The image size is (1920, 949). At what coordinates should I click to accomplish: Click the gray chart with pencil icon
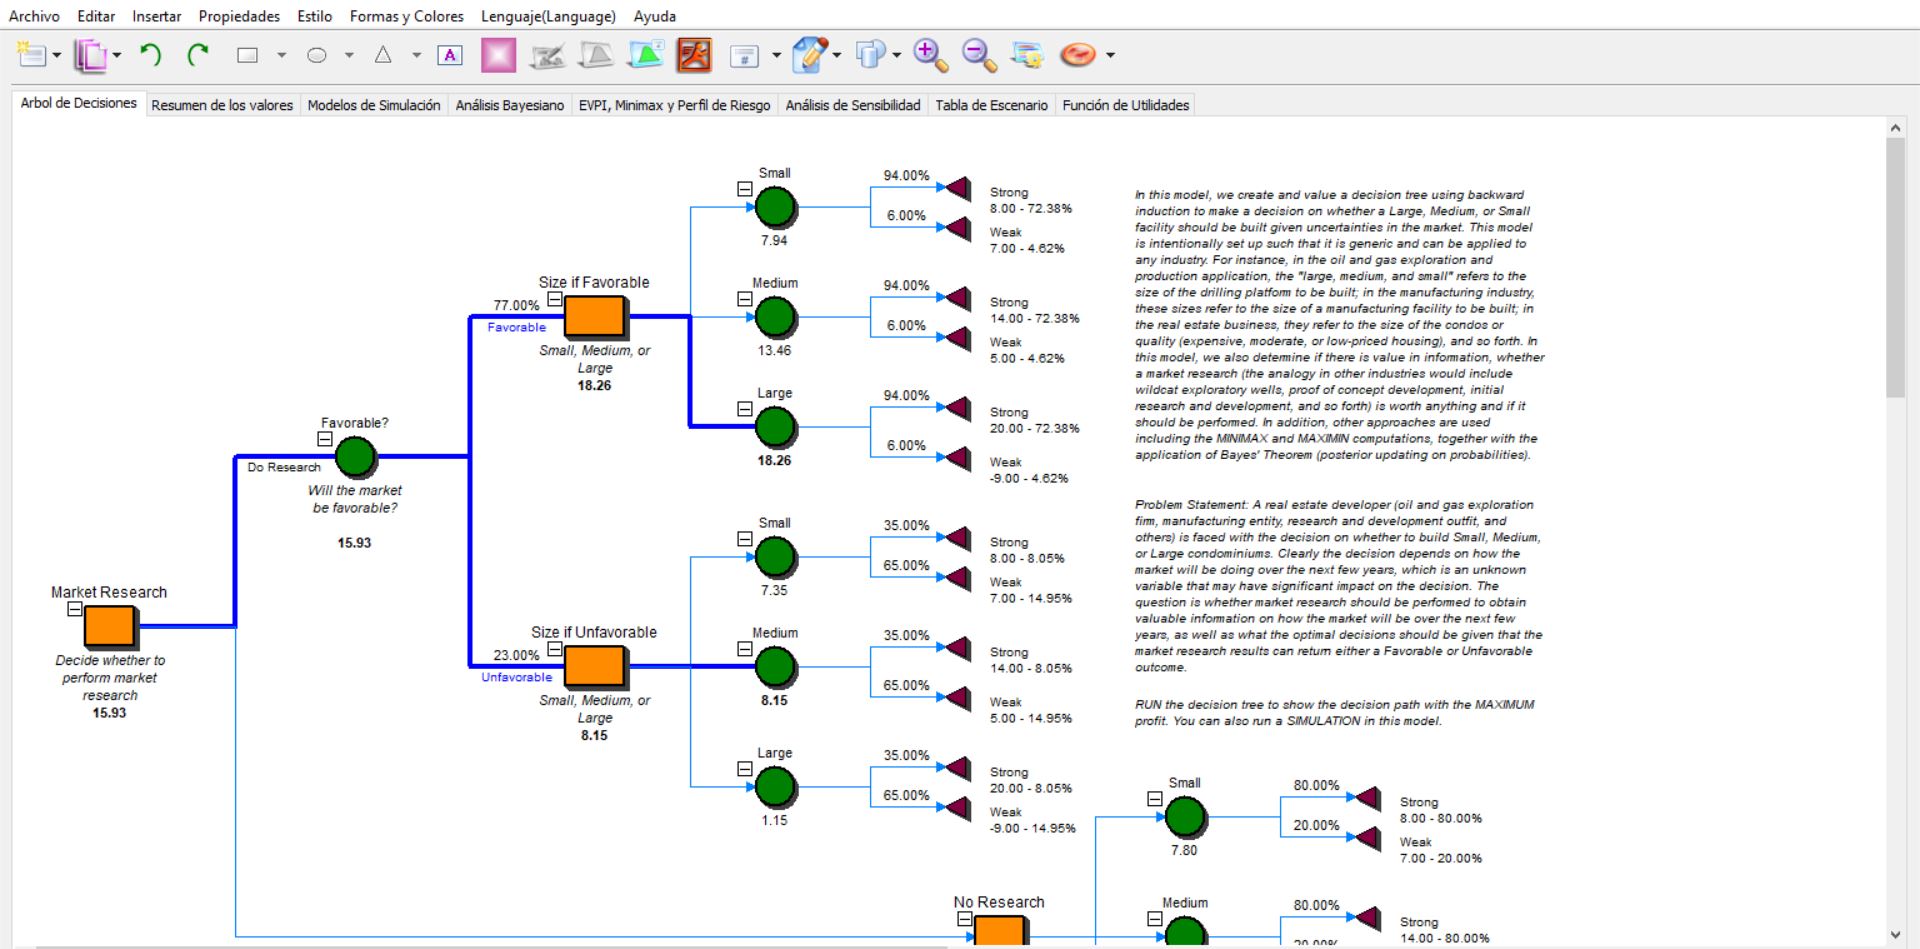pyautogui.click(x=547, y=55)
